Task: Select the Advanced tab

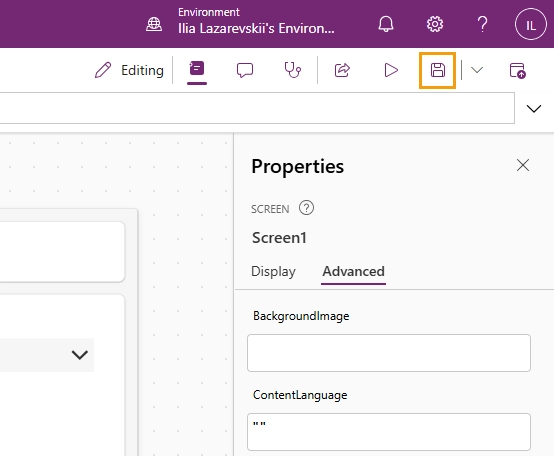Action: pyautogui.click(x=353, y=271)
